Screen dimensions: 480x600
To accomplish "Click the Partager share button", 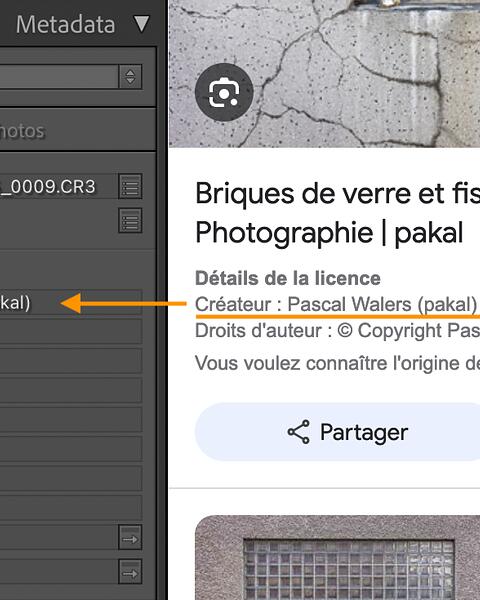I will (x=338, y=432).
